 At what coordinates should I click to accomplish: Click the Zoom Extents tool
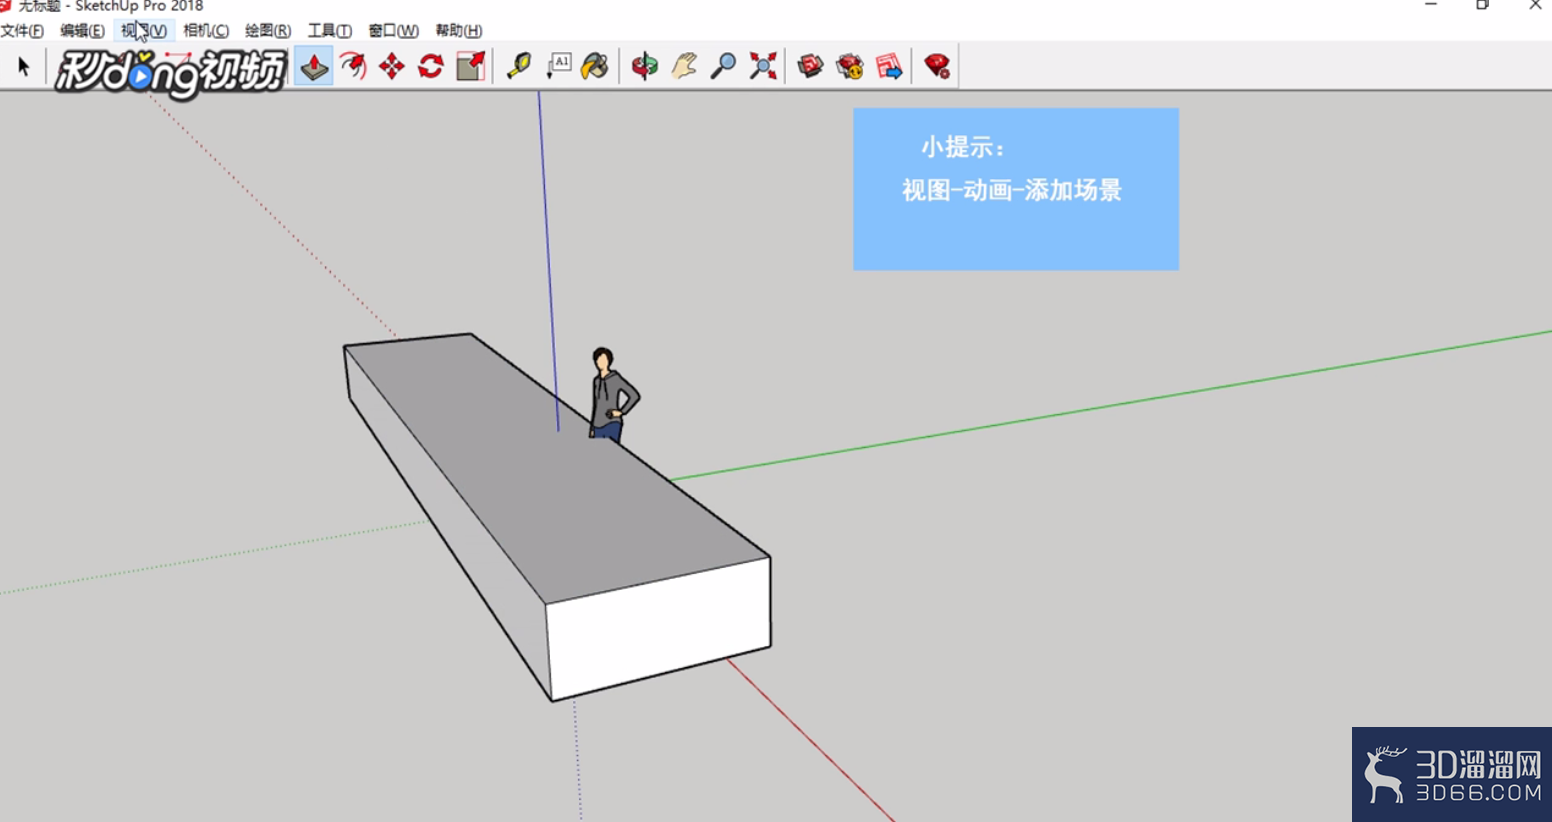click(763, 66)
